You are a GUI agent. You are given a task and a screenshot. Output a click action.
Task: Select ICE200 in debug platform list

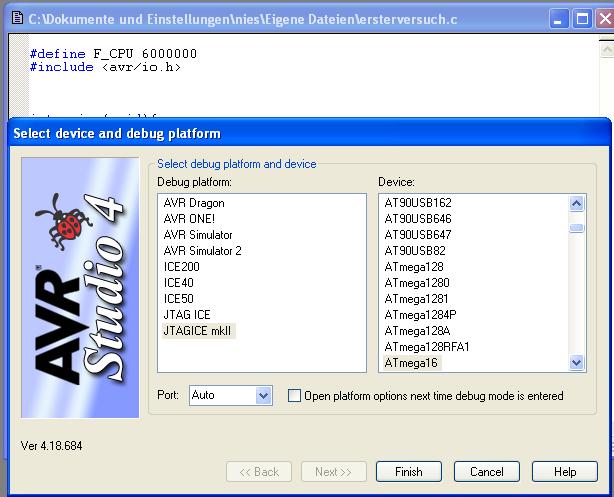[x=181, y=267]
